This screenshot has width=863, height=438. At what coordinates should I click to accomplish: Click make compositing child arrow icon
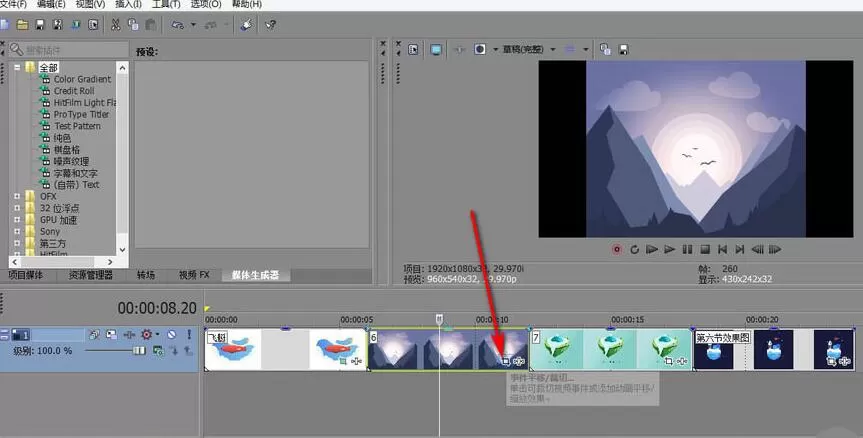[175, 350]
